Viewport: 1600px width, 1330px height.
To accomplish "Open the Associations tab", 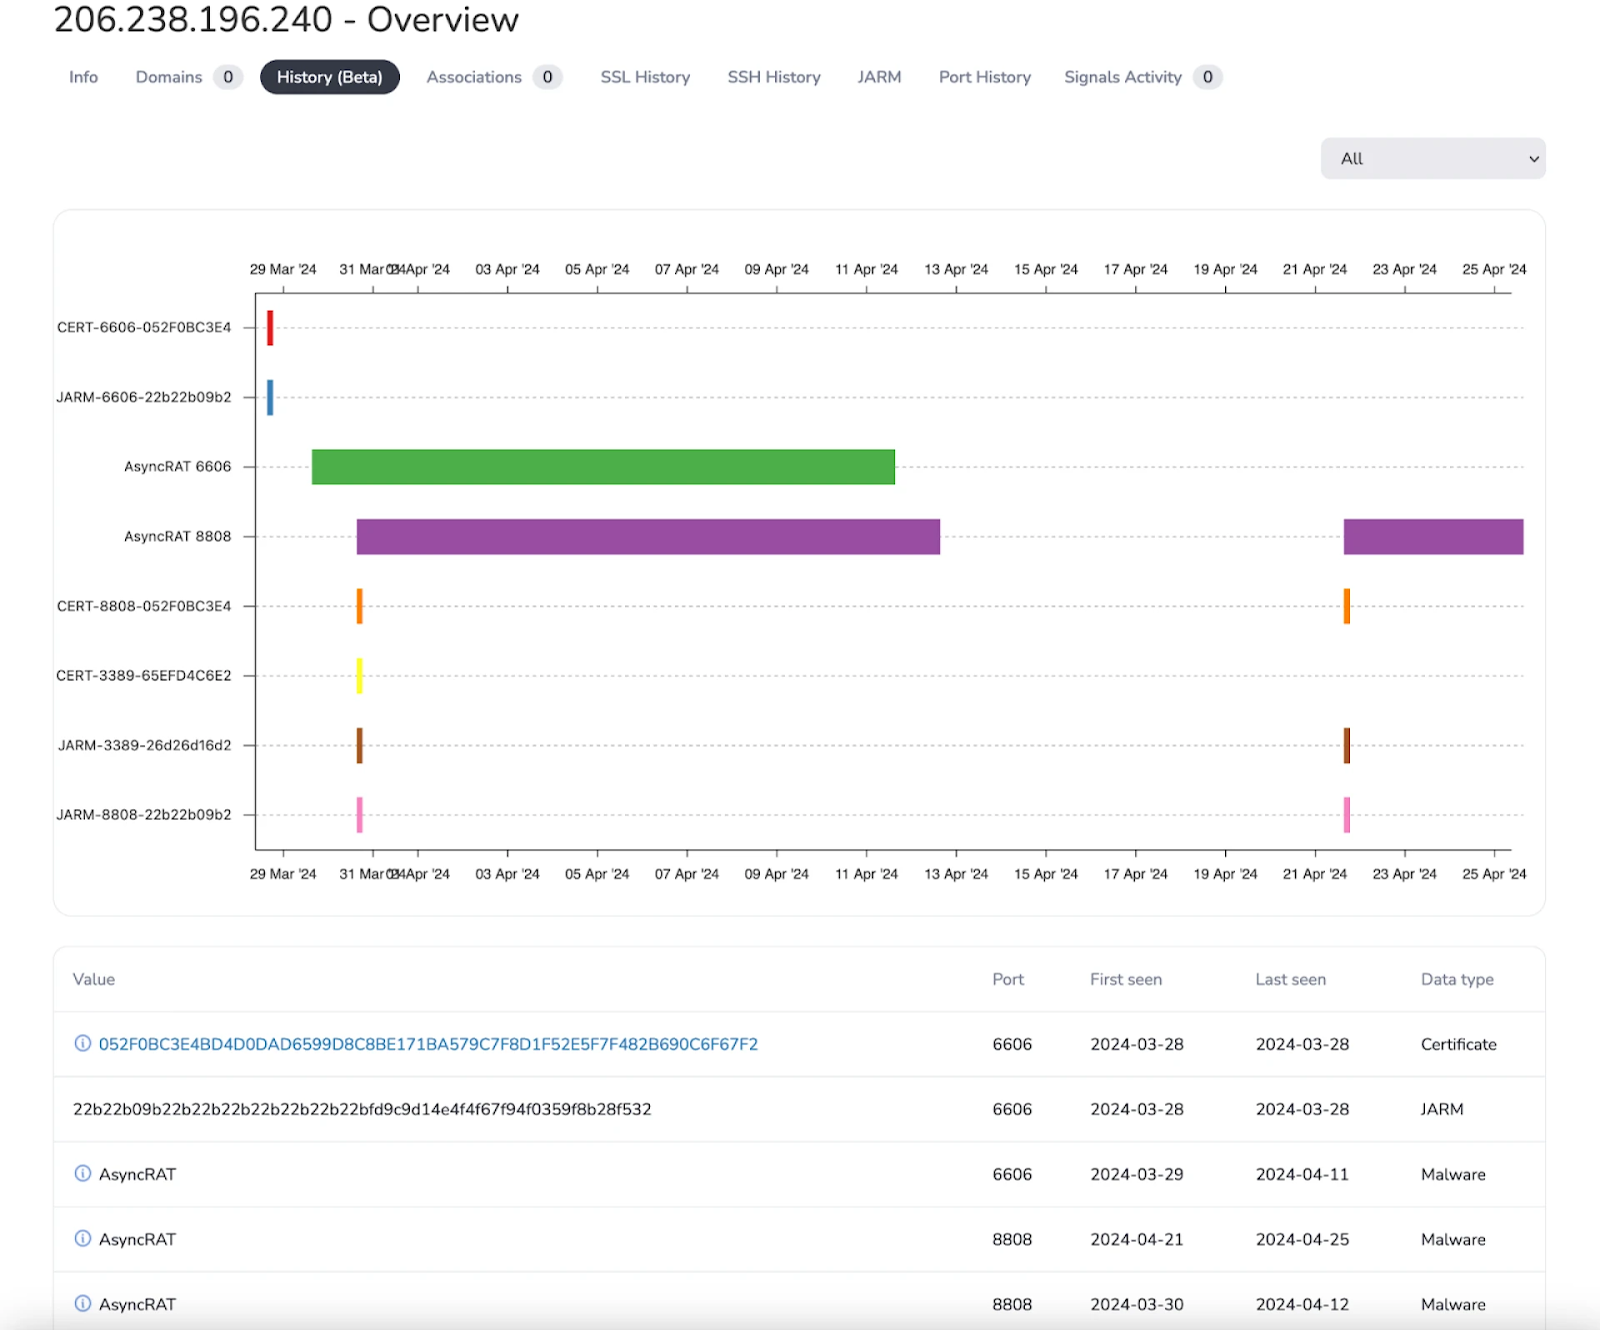I will [x=493, y=77].
